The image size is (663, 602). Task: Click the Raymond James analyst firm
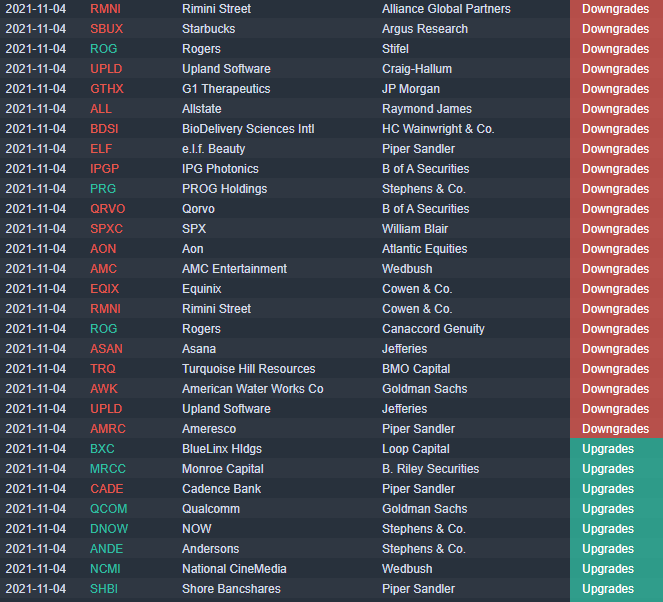click(427, 109)
